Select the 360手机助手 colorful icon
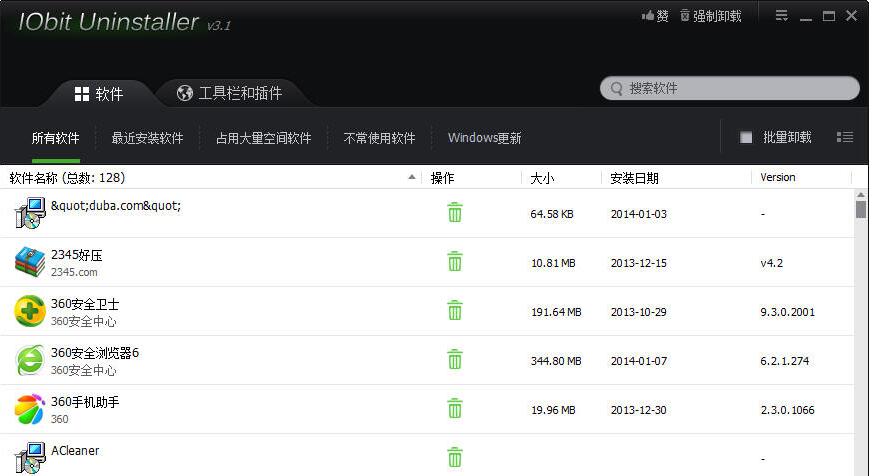The width and height of the screenshot is (873, 476). point(30,409)
